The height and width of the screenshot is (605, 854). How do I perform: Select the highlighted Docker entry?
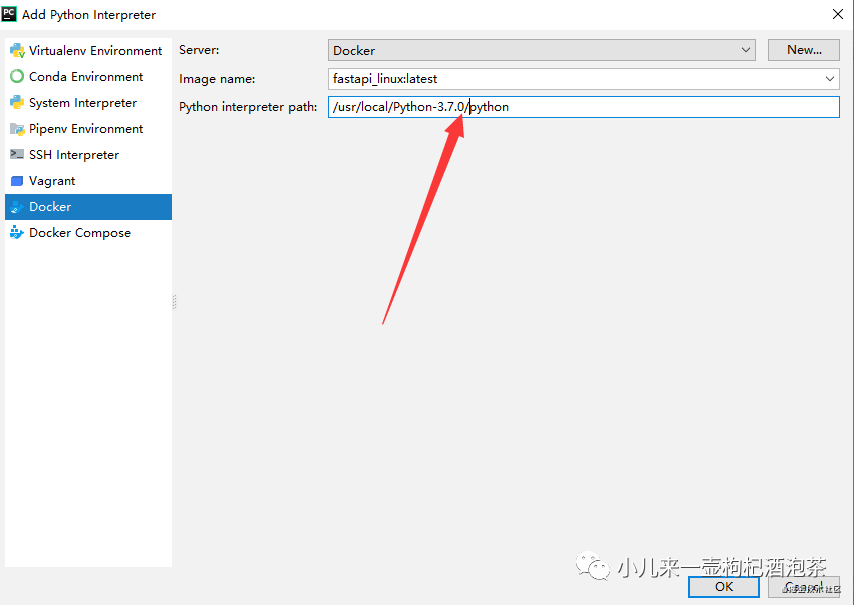pos(88,207)
